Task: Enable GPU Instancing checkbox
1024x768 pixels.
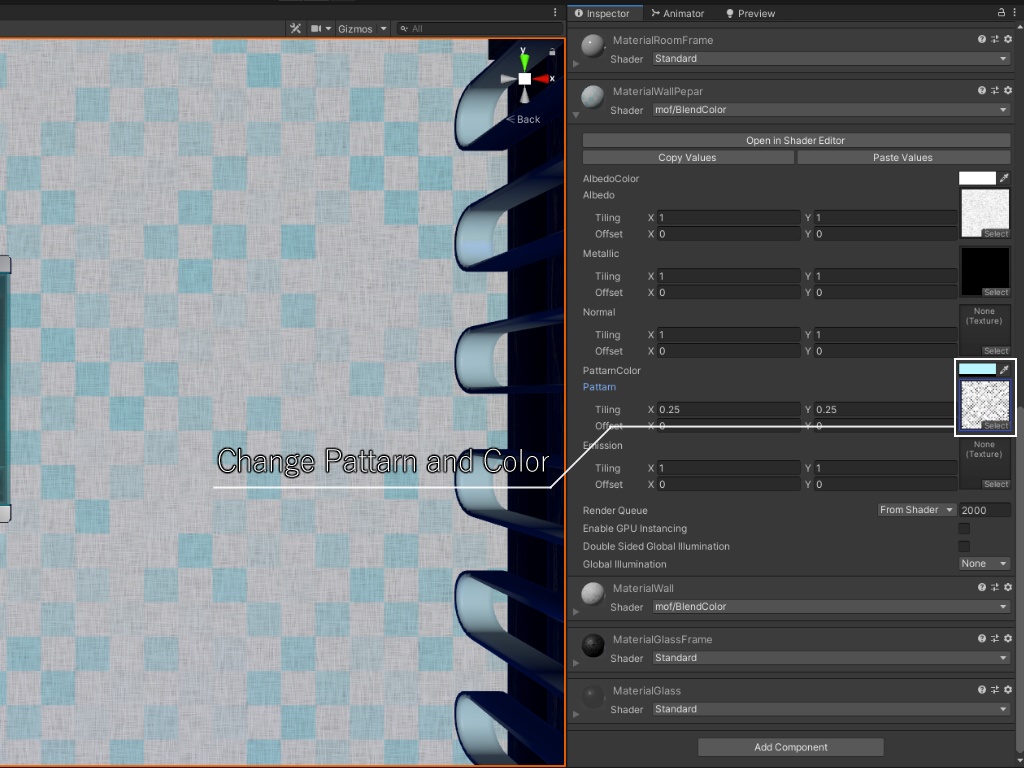Action: tap(964, 528)
